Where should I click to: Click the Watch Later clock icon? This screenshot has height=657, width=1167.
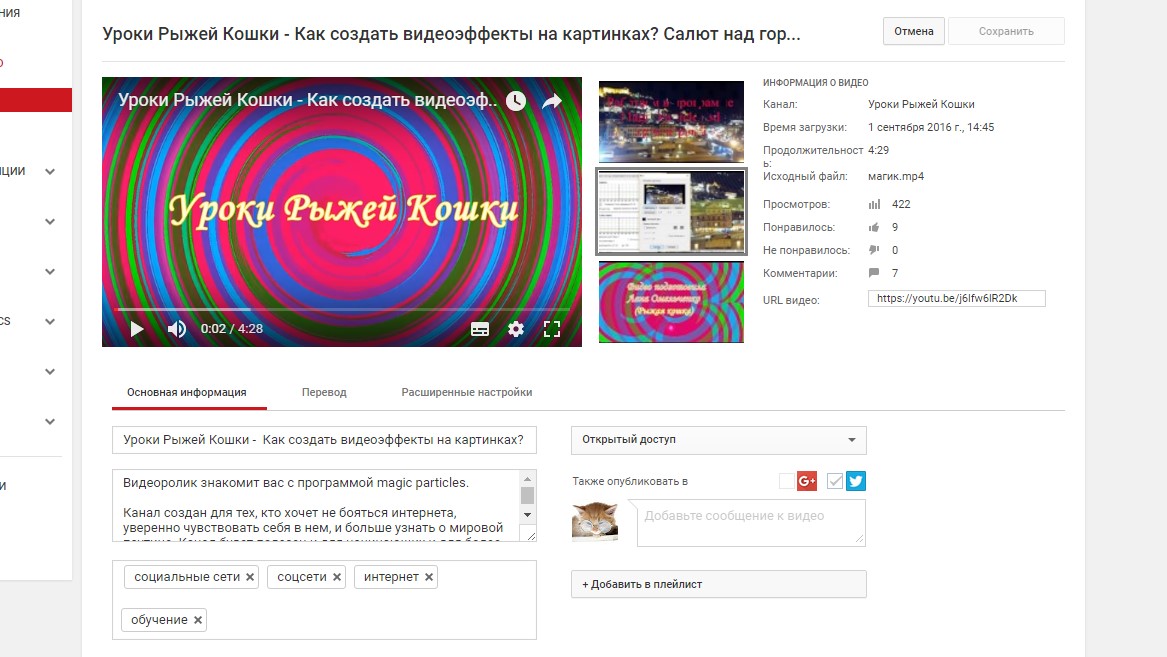[515, 101]
